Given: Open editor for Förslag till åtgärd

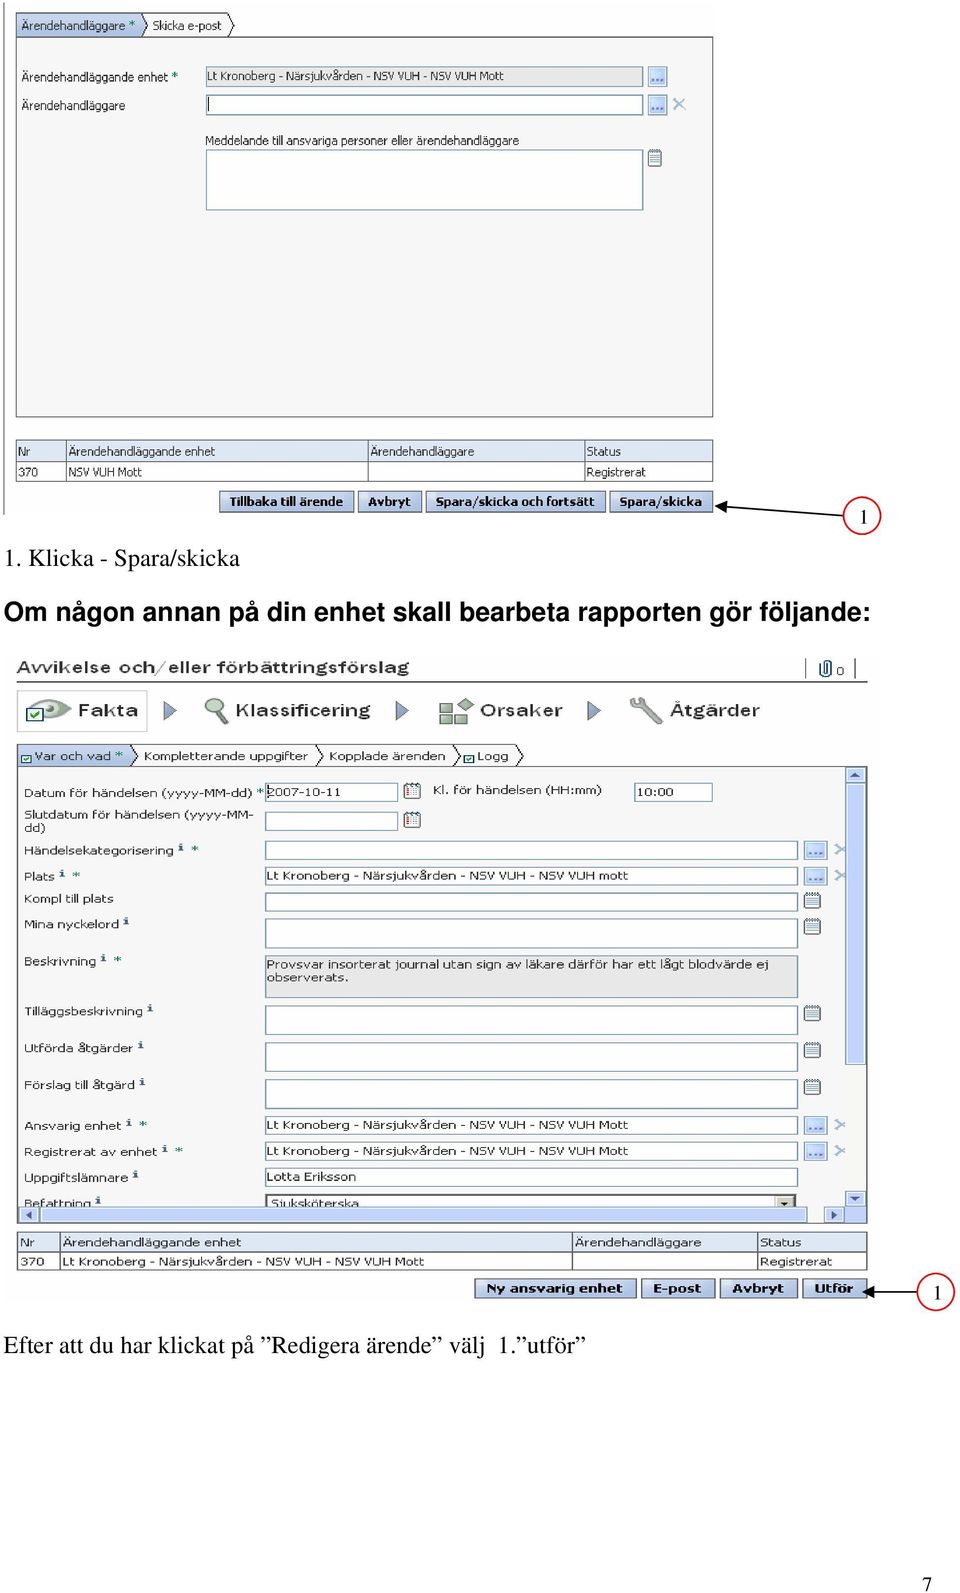Looking at the screenshot, I should [812, 1087].
